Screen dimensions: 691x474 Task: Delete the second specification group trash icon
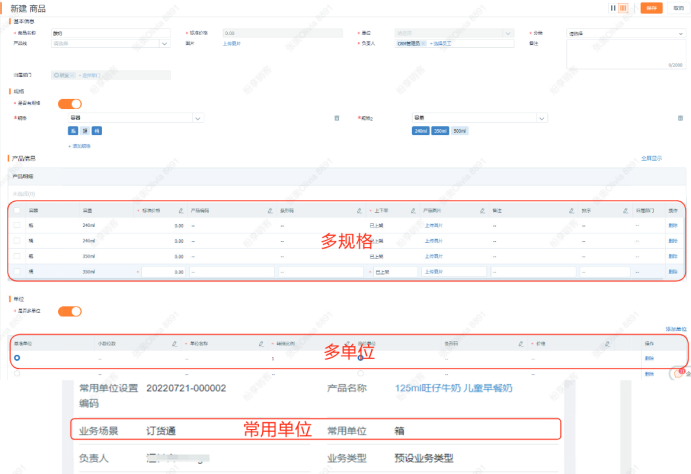click(679, 118)
